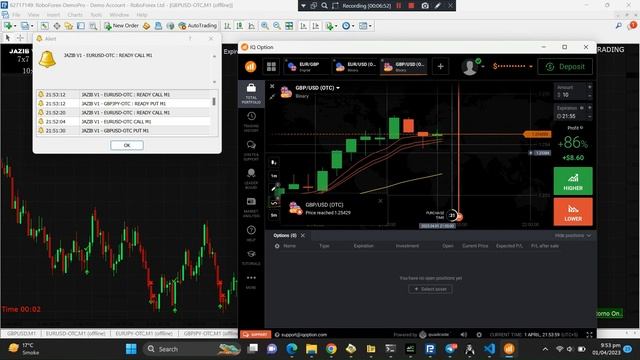The image size is (640, 360).
Task: Click the tile windows grid icon in MetaTrader
Action: click(x=289, y=26)
